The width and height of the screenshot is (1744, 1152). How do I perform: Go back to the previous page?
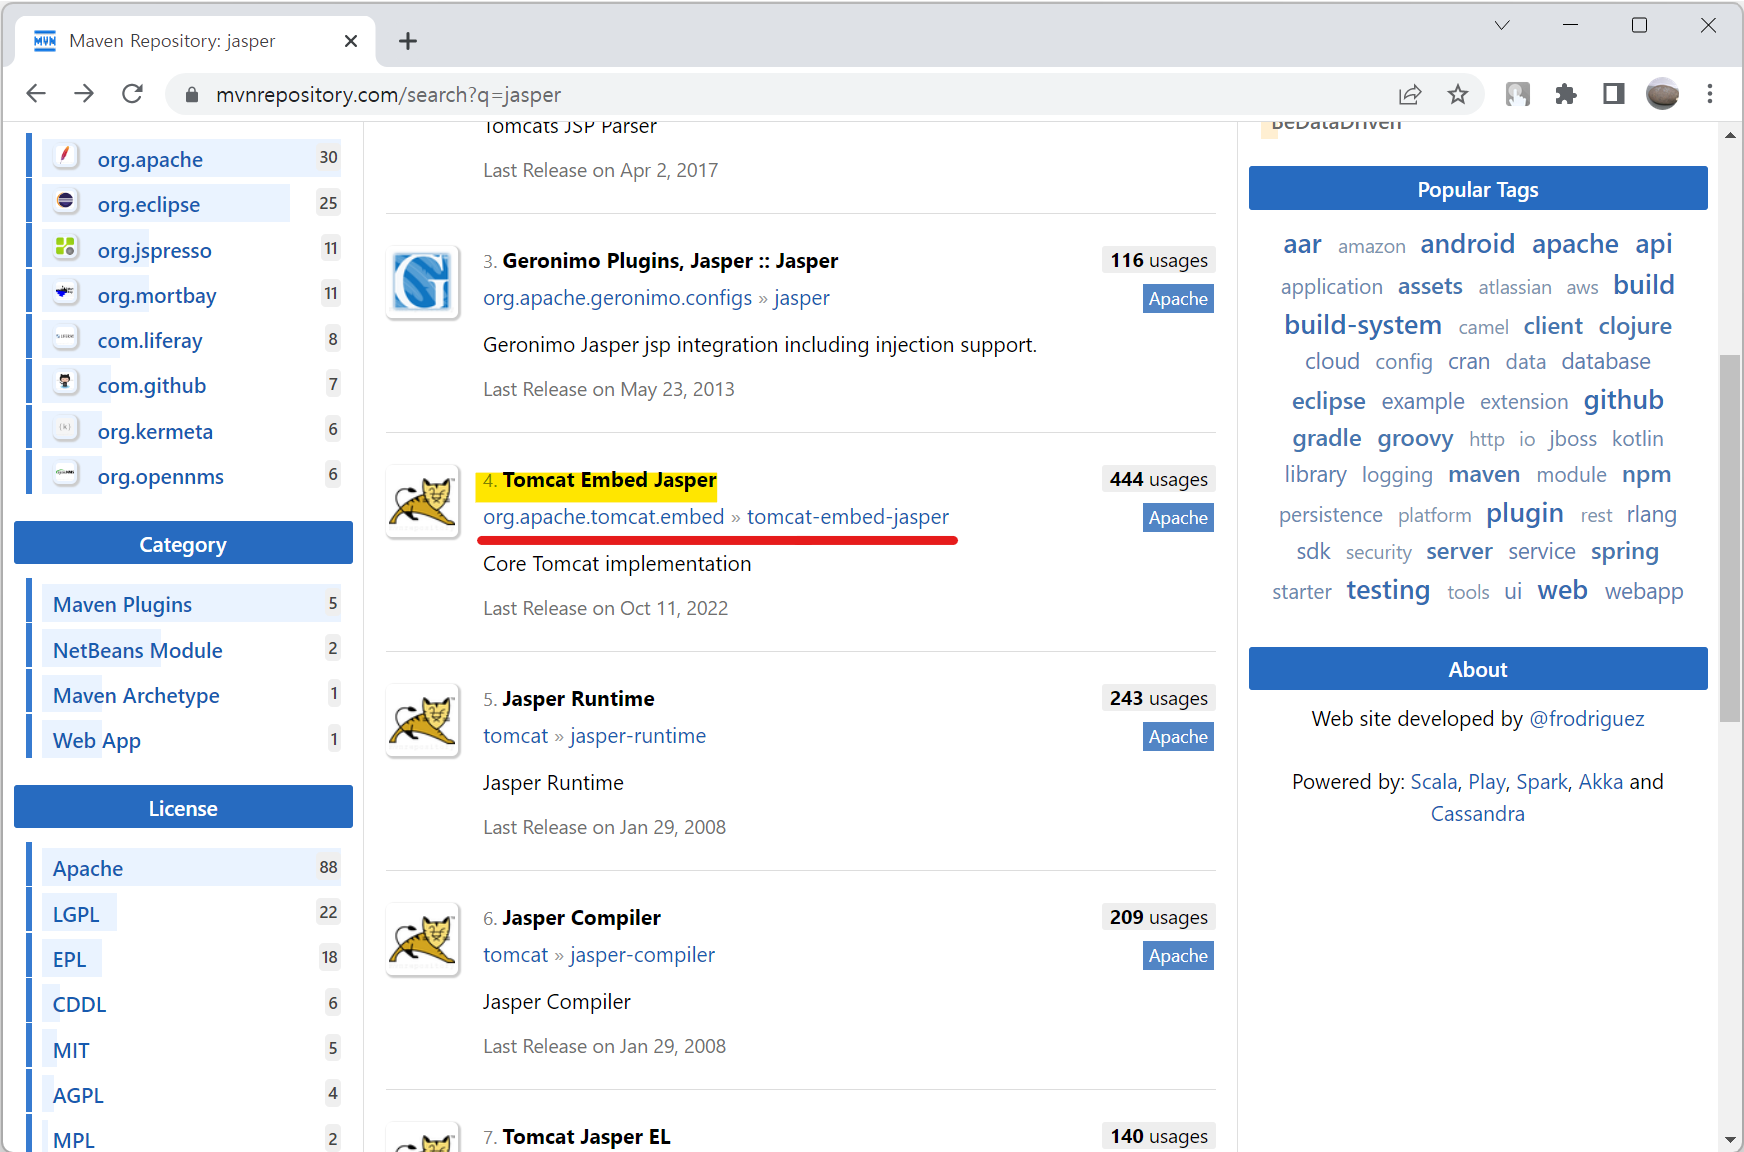coord(36,94)
